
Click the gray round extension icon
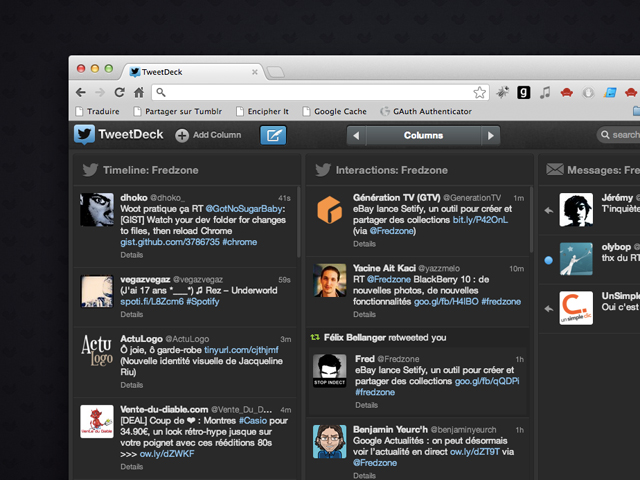pyautogui.click(x=588, y=93)
